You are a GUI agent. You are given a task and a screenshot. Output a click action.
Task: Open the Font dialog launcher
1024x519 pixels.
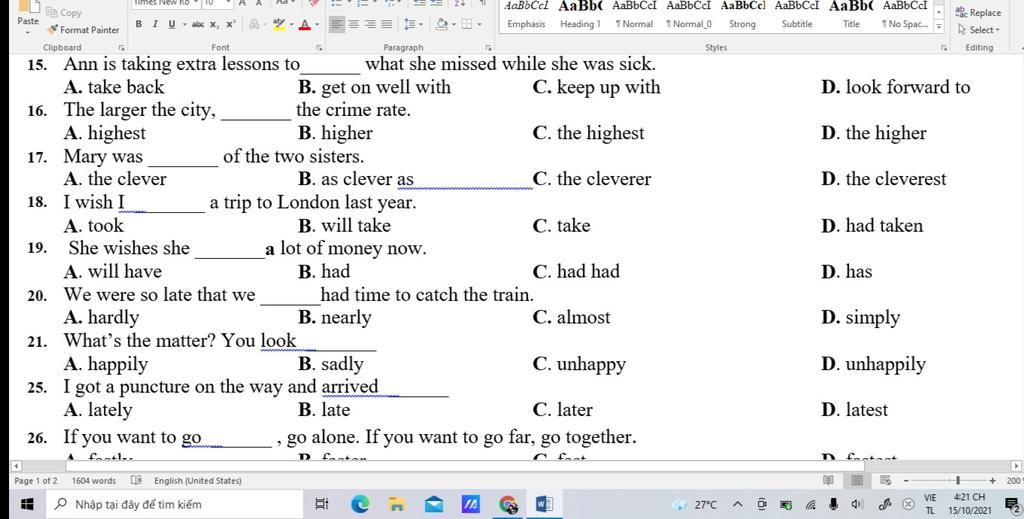point(319,48)
